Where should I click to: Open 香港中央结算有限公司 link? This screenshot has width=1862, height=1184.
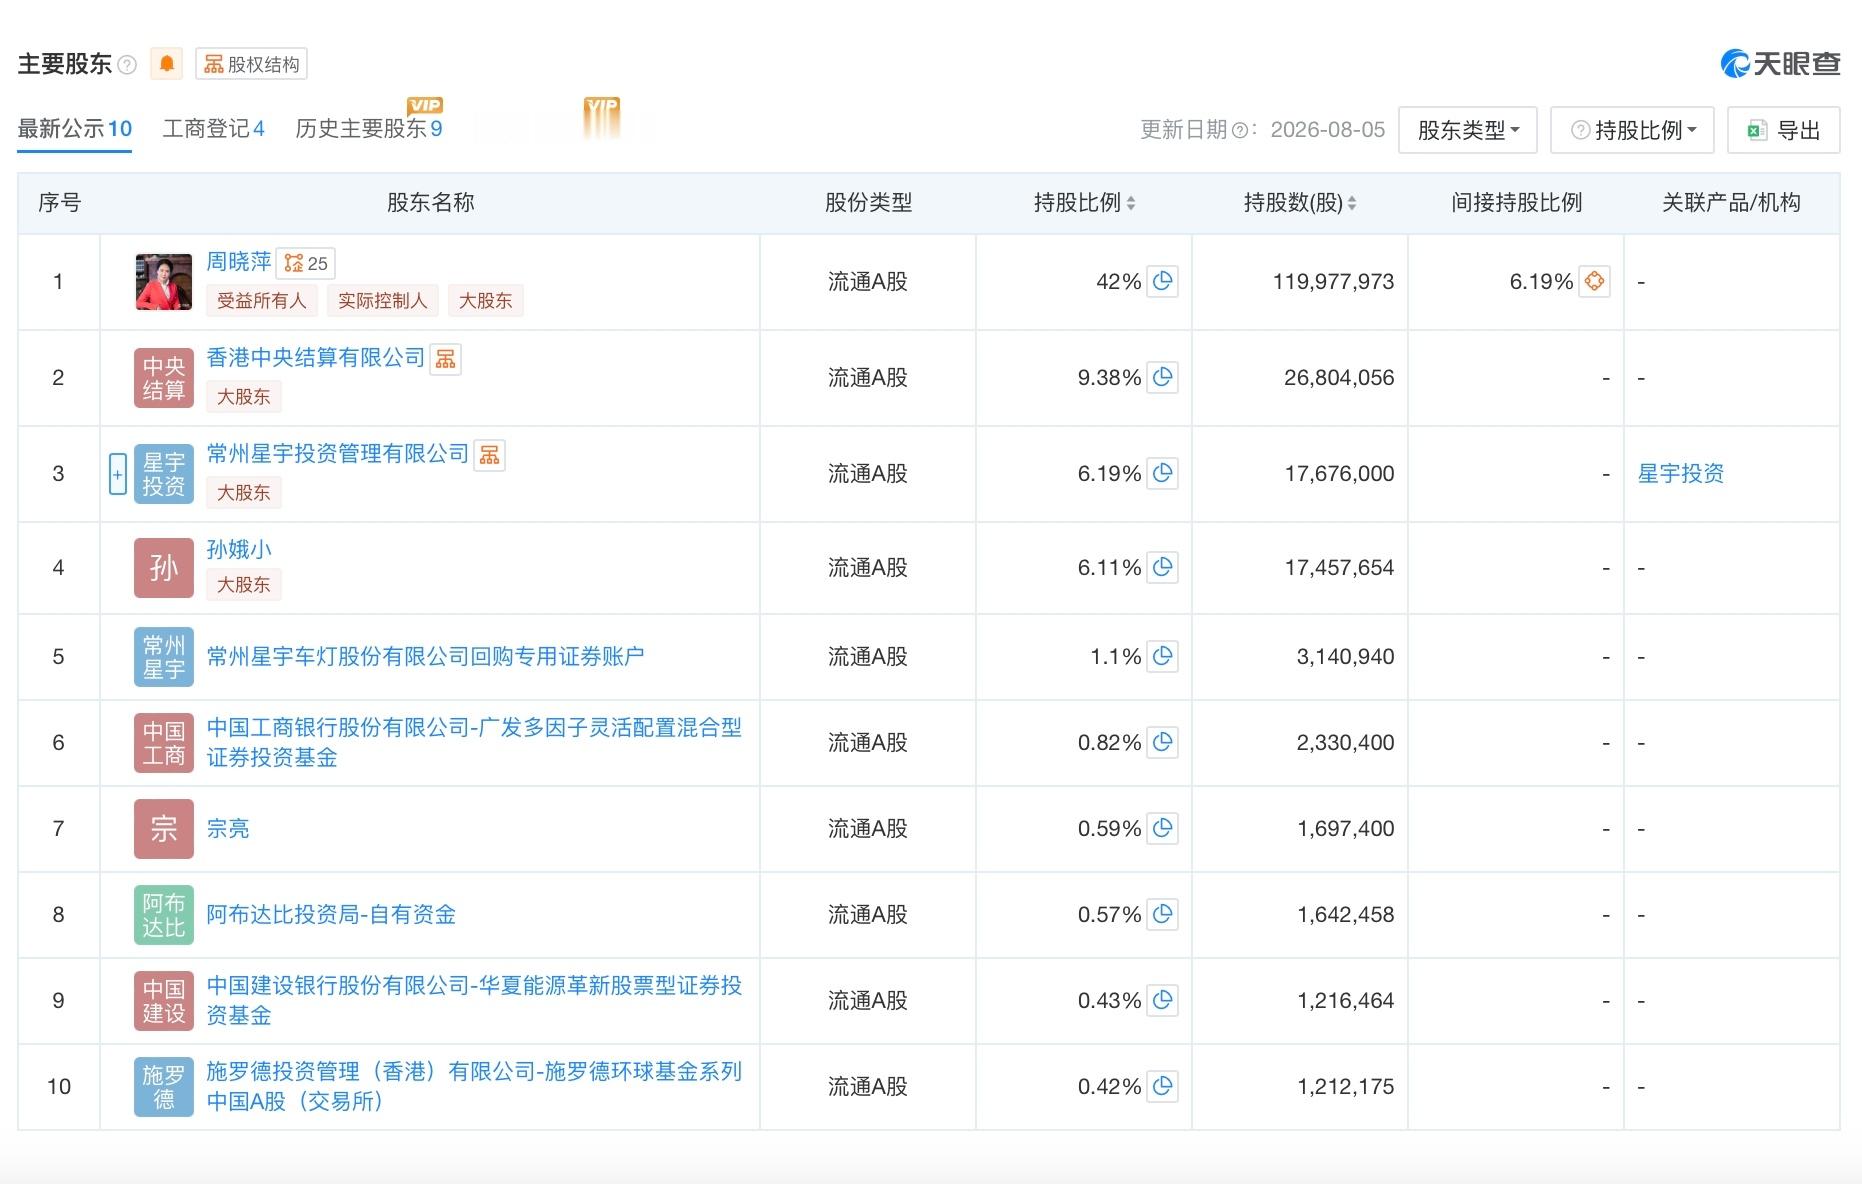coord(316,358)
